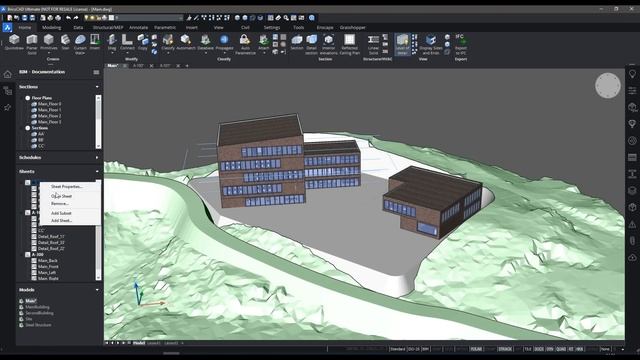
Task: Toggle the Level of Detail button
Action: point(402,44)
